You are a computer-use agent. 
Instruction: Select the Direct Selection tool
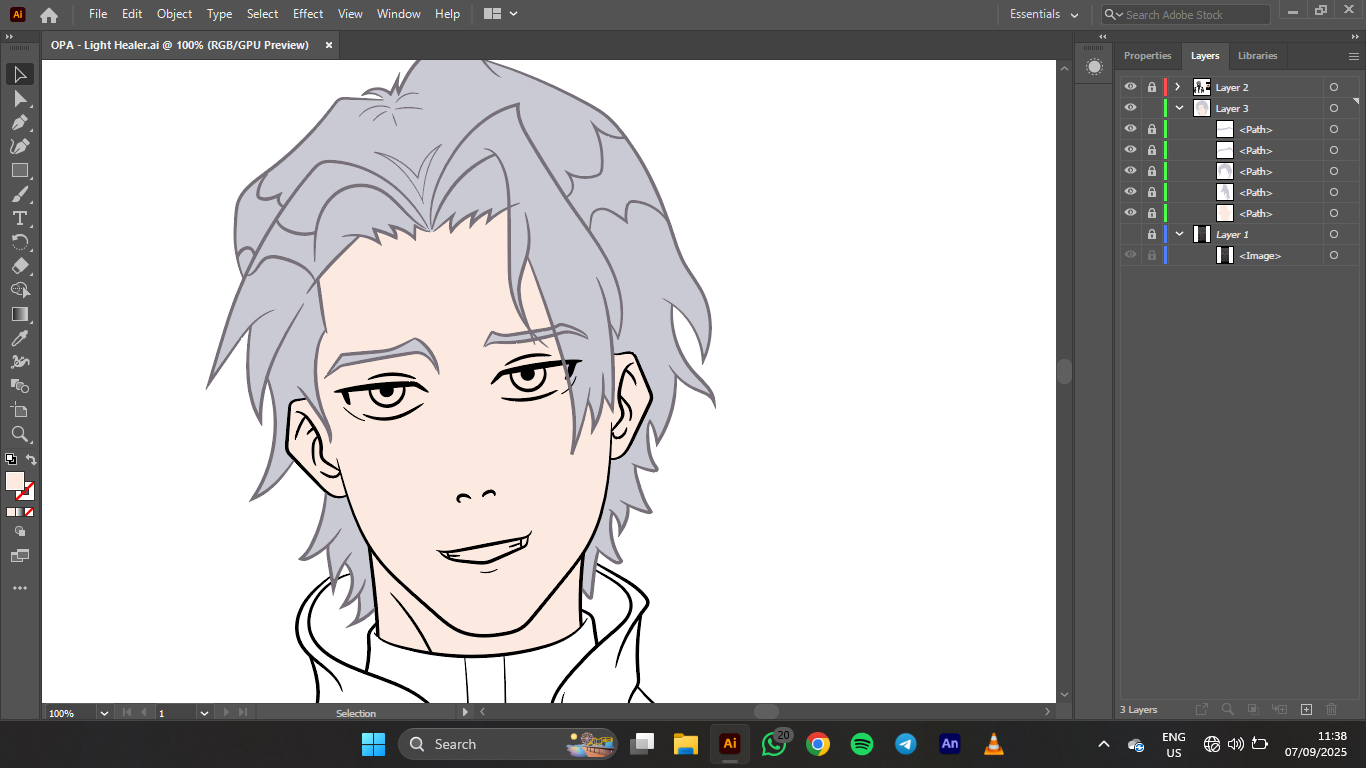tap(19, 99)
